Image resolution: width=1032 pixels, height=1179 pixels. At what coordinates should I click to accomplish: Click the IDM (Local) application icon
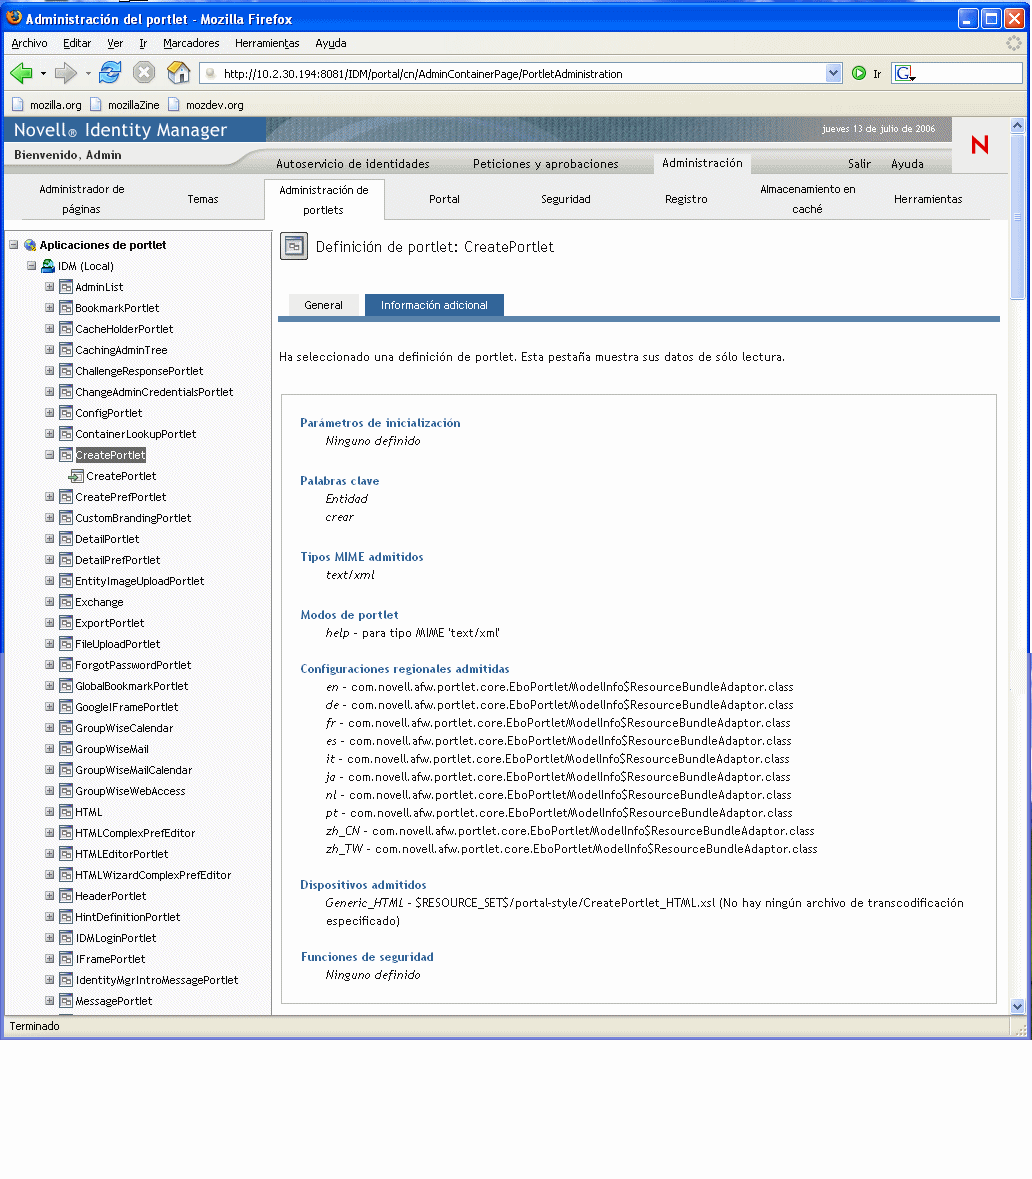coord(48,266)
